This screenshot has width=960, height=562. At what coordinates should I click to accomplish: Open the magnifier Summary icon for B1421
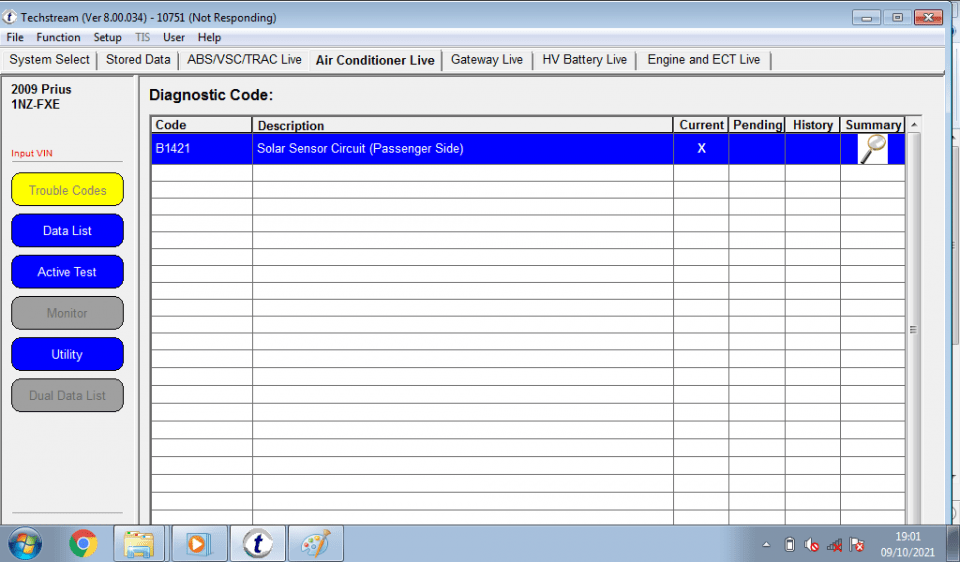coord(872,149)
